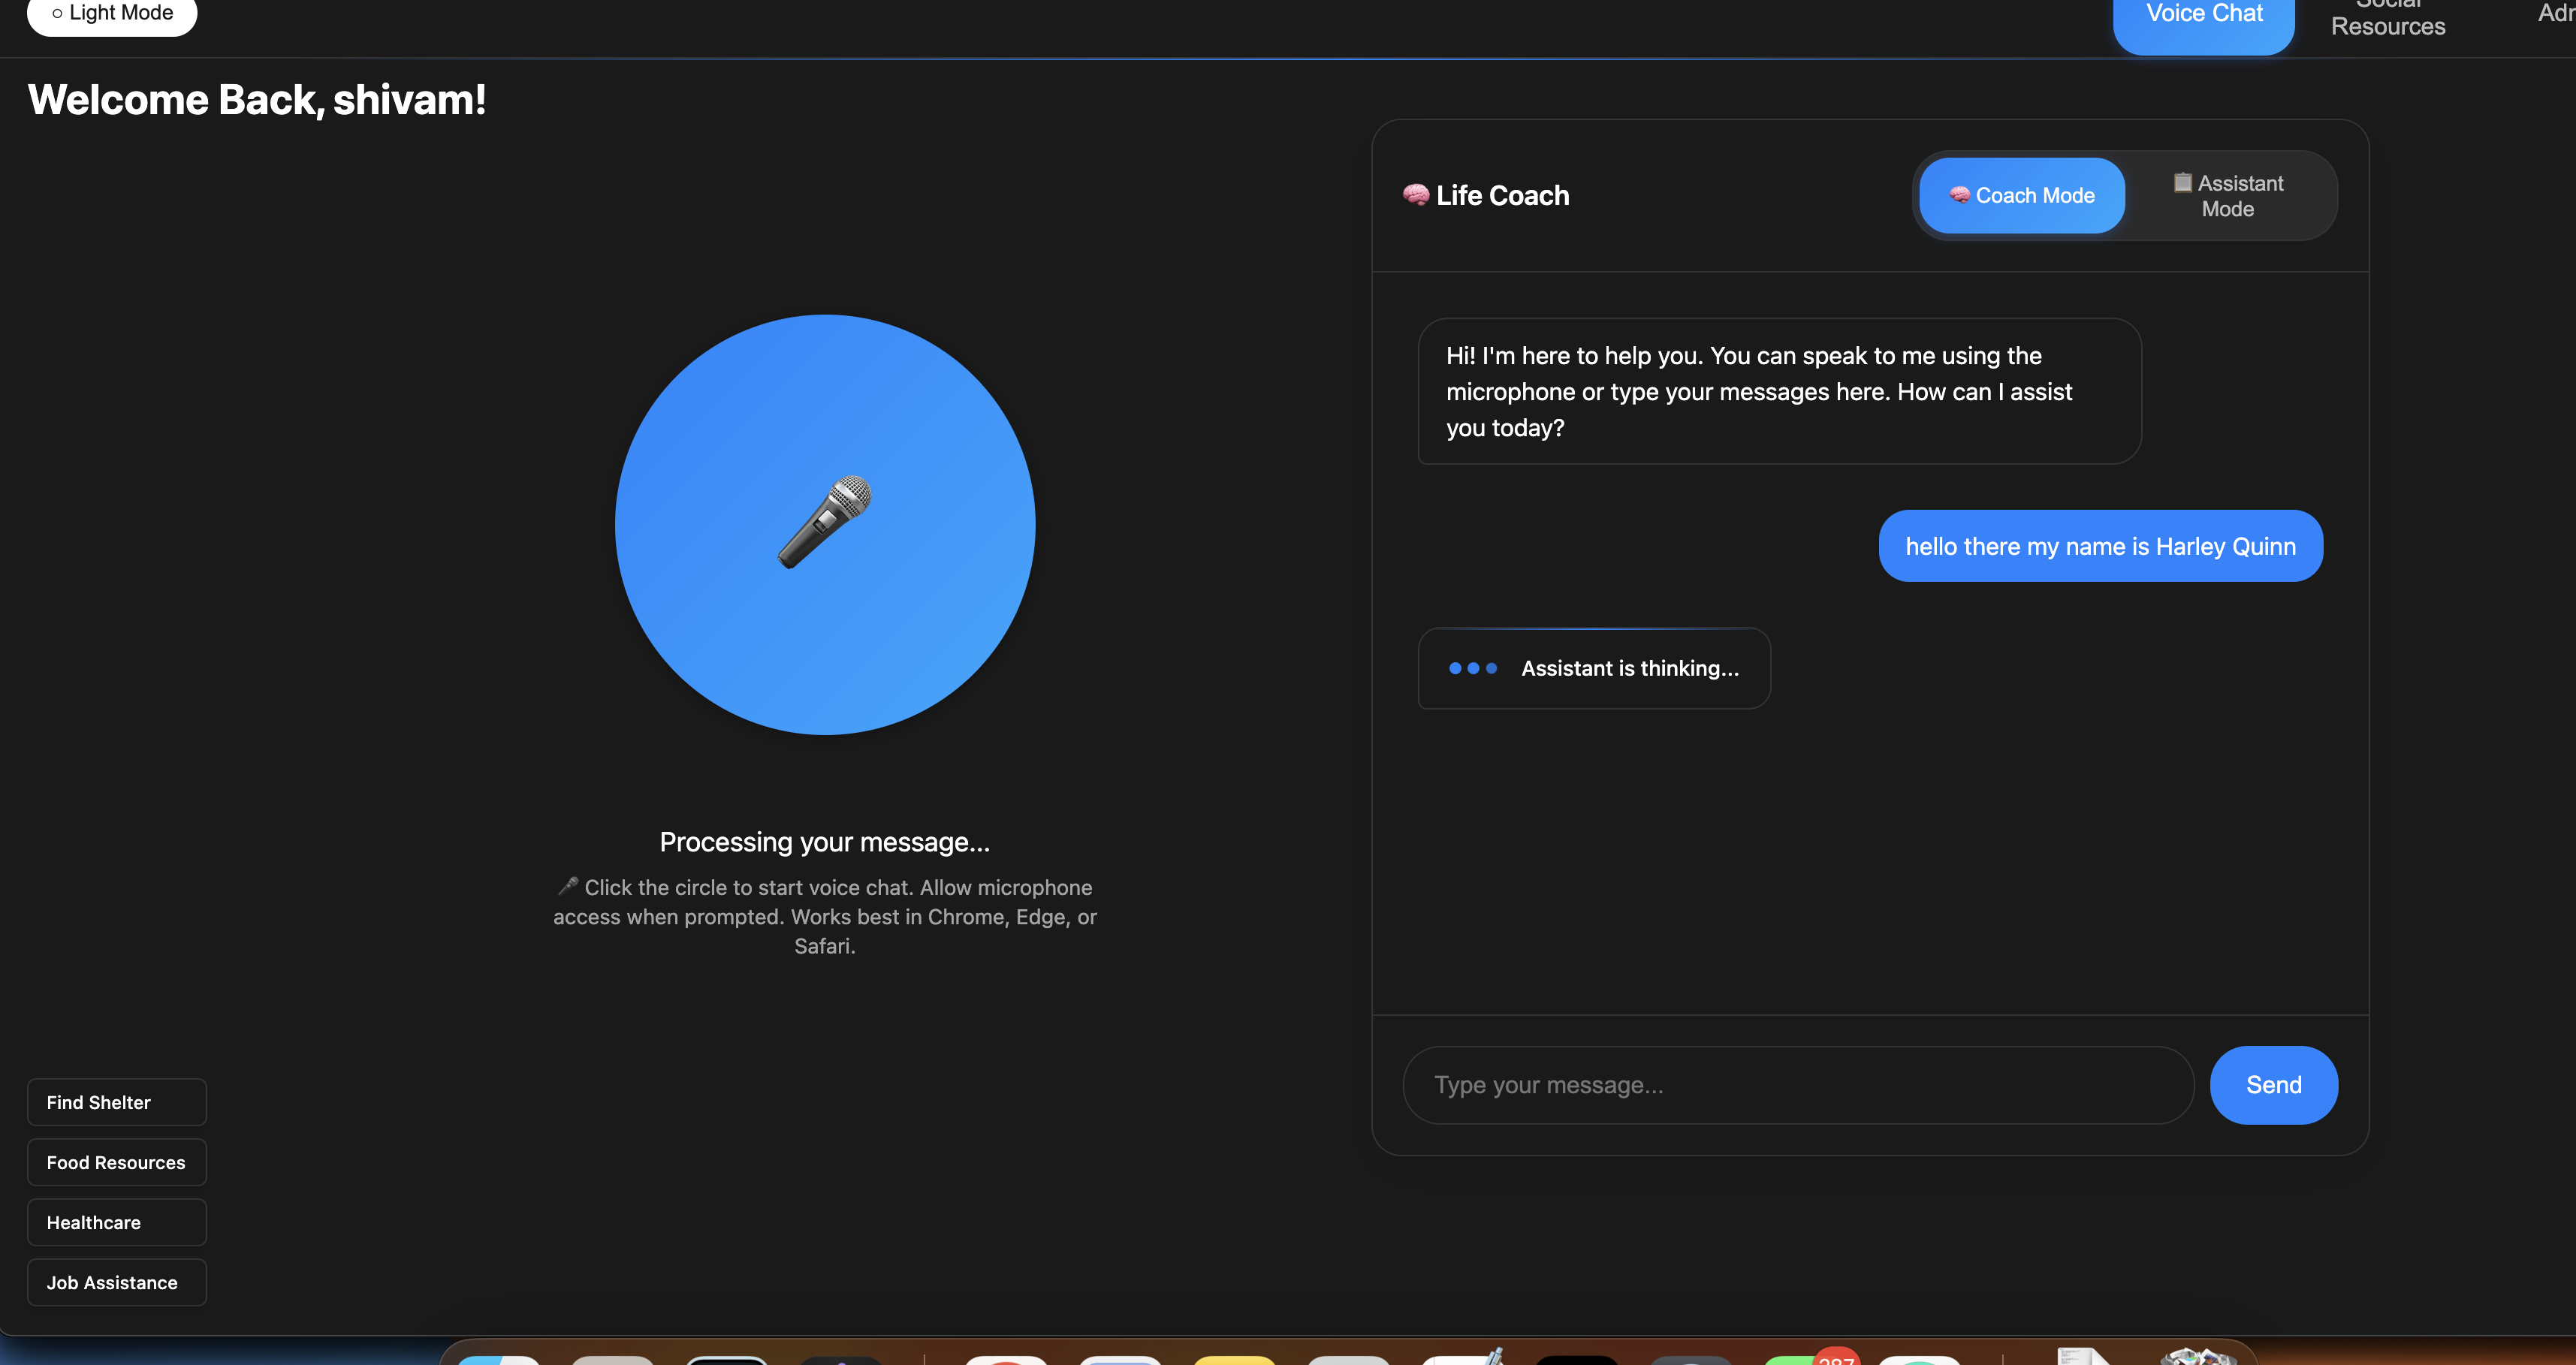
Task: Click the Find Shelter quick button
Action: coord(116,1102)
